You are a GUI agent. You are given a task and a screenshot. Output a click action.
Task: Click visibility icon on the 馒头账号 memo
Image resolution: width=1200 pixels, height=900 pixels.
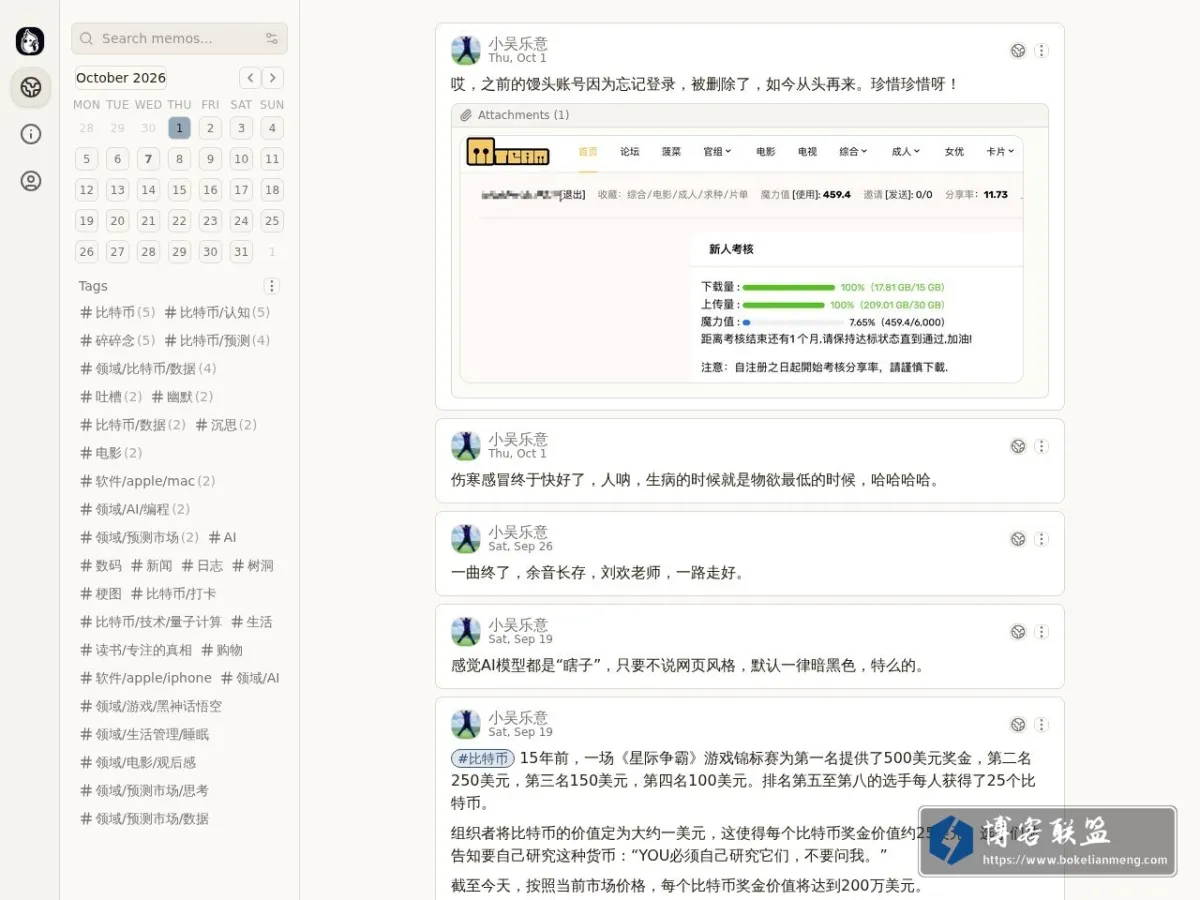pyautogui.click(x=1018, y=51)
